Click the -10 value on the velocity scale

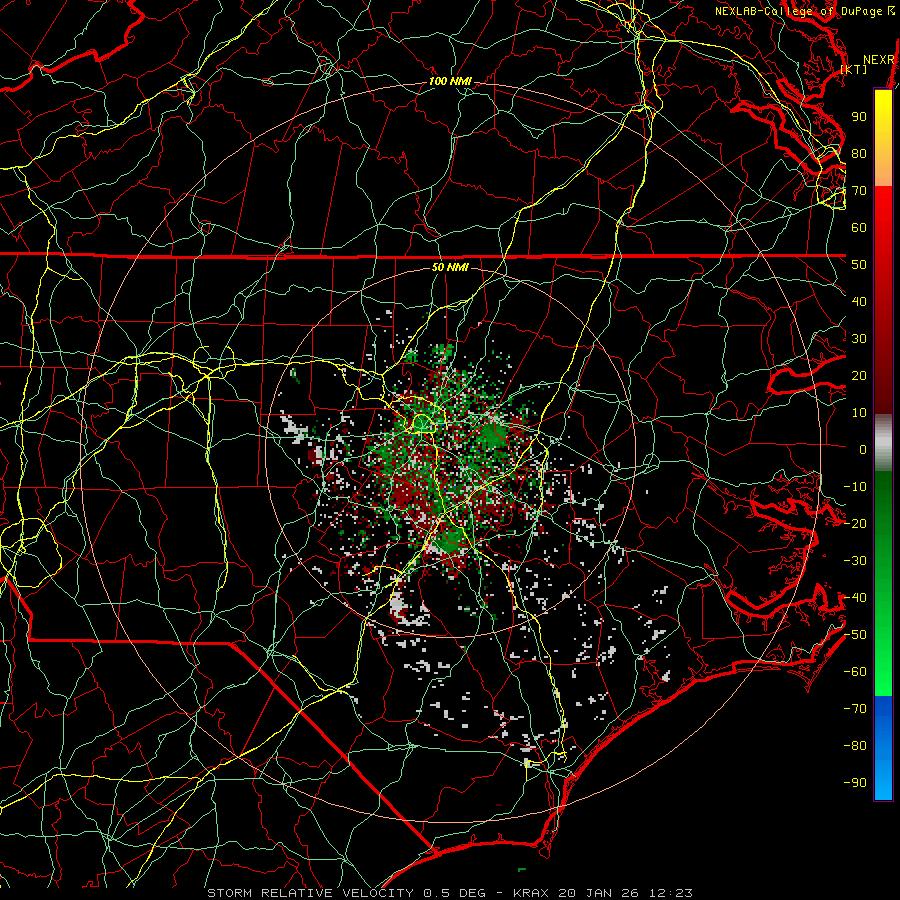coord(855,487)
